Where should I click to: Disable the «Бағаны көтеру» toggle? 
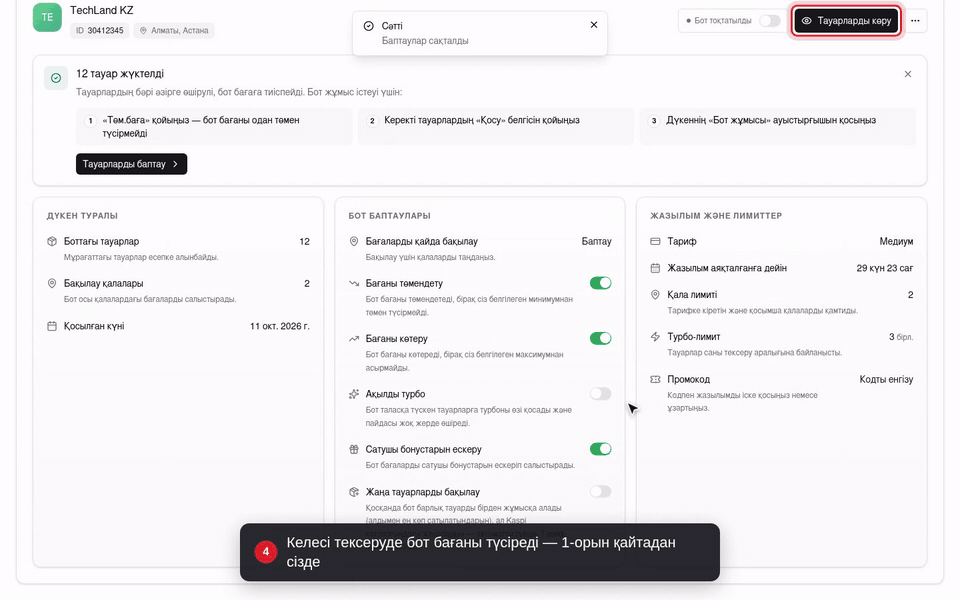point(601,338)
